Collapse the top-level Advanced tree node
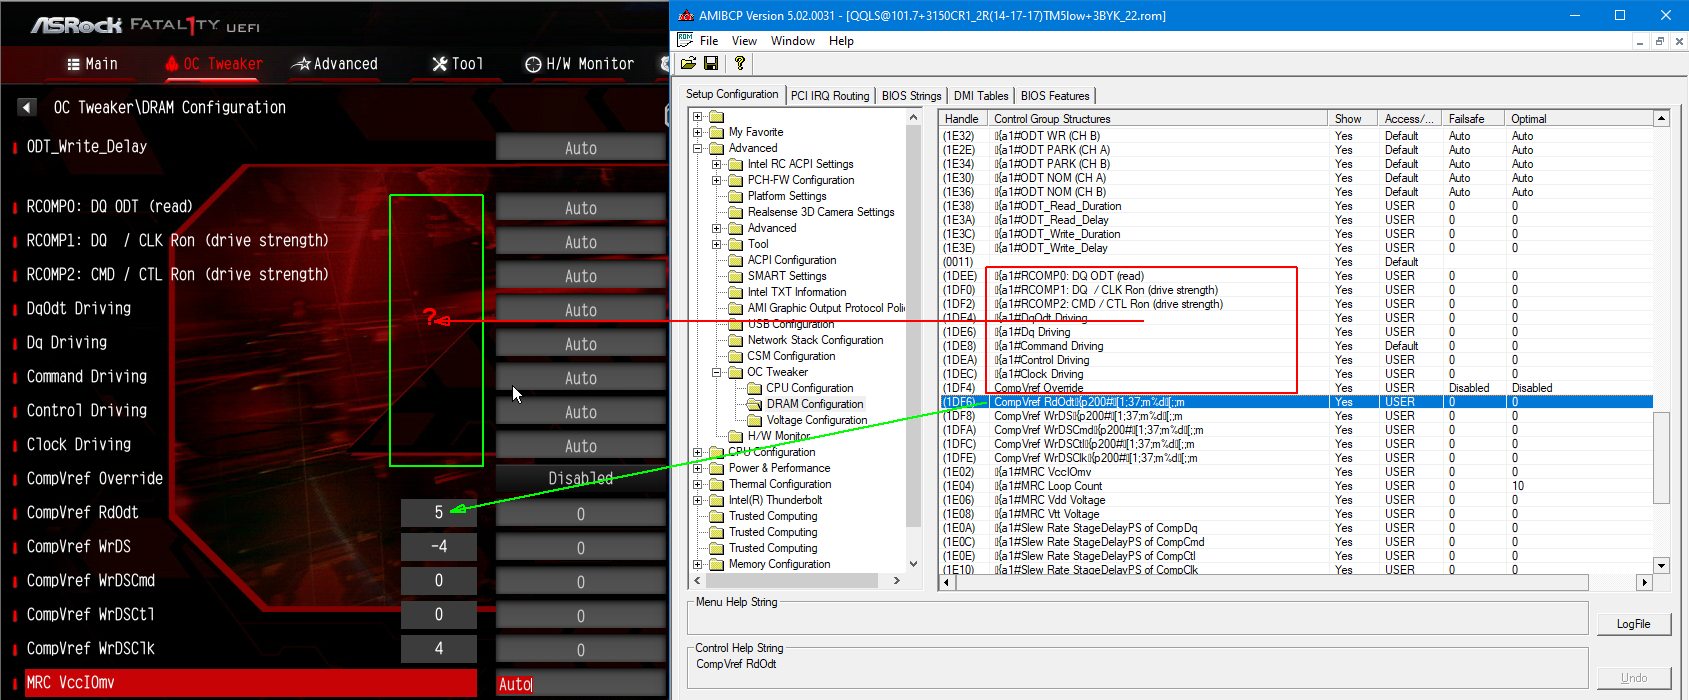The image size is (1689, 700). pyautogui.click(x=697, y=148)
